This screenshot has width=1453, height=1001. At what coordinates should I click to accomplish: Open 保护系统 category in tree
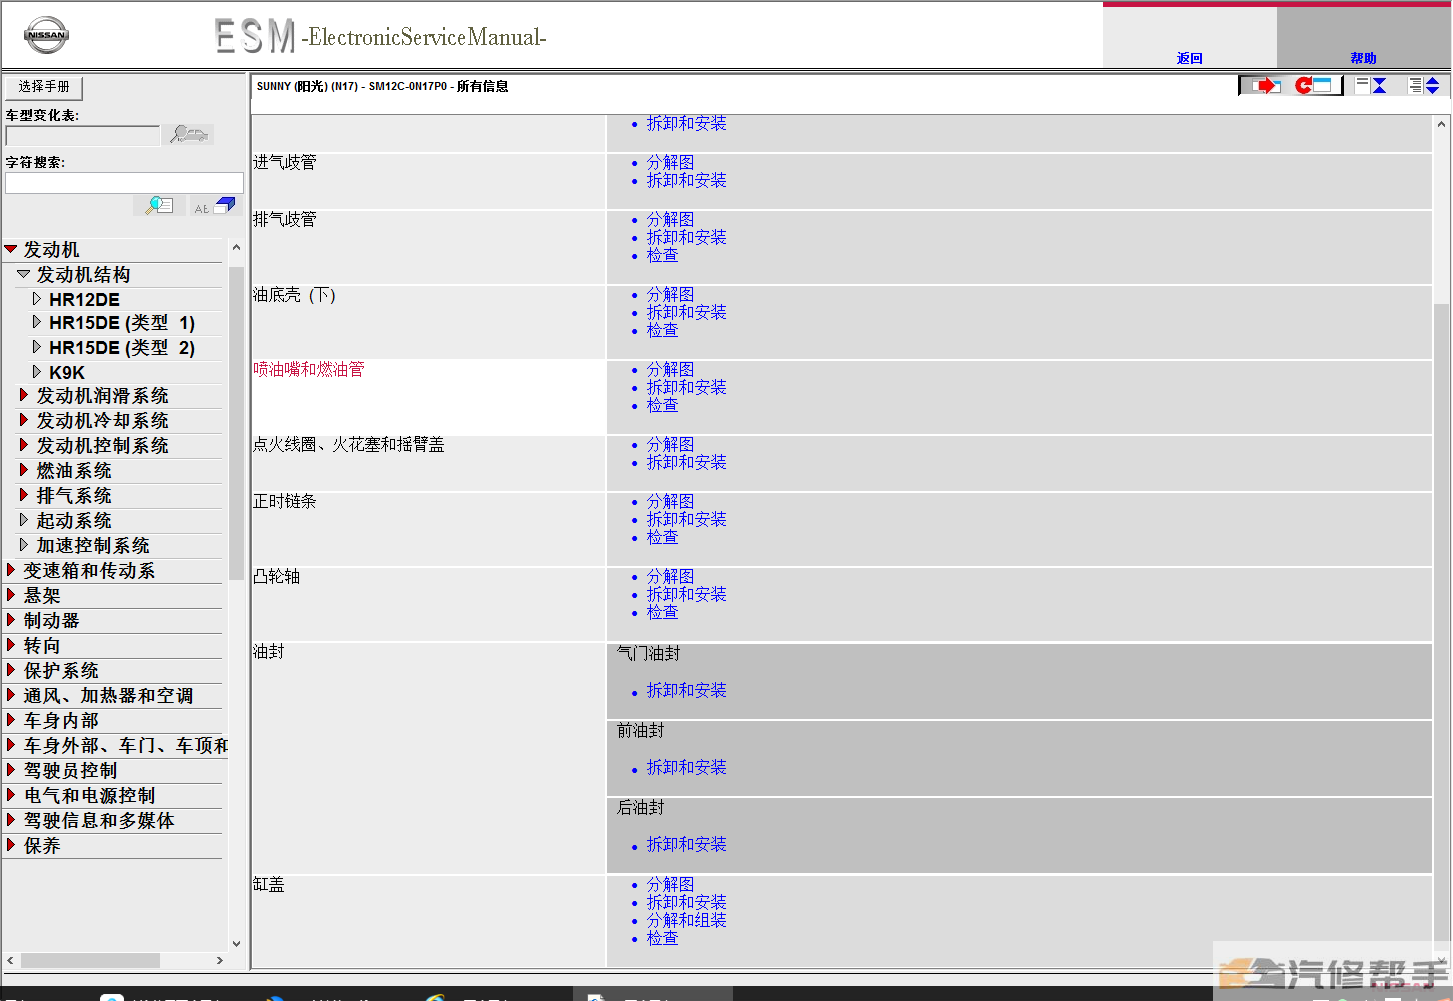click(61, 670)
